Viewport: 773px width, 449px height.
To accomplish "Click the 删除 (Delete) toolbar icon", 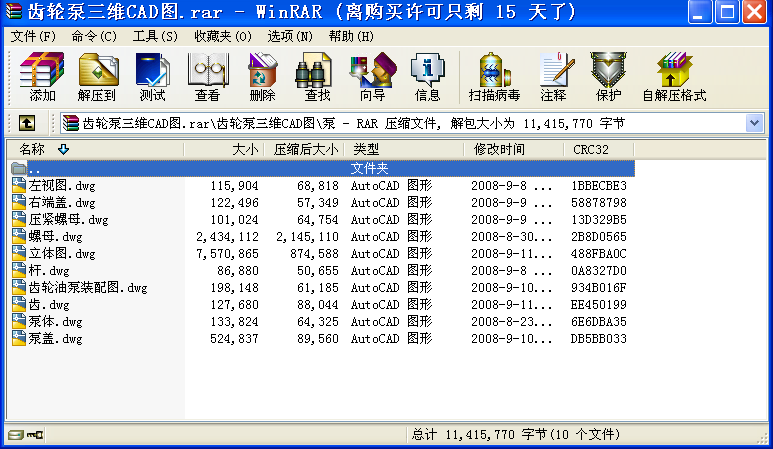I will [x=262, y=77].
